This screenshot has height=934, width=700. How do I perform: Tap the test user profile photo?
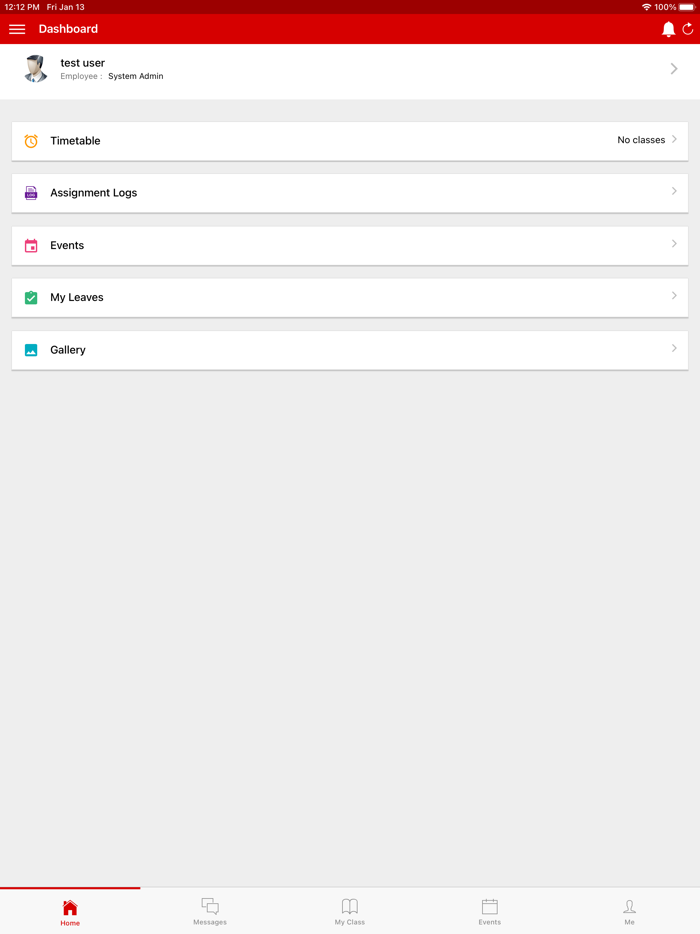35,69
